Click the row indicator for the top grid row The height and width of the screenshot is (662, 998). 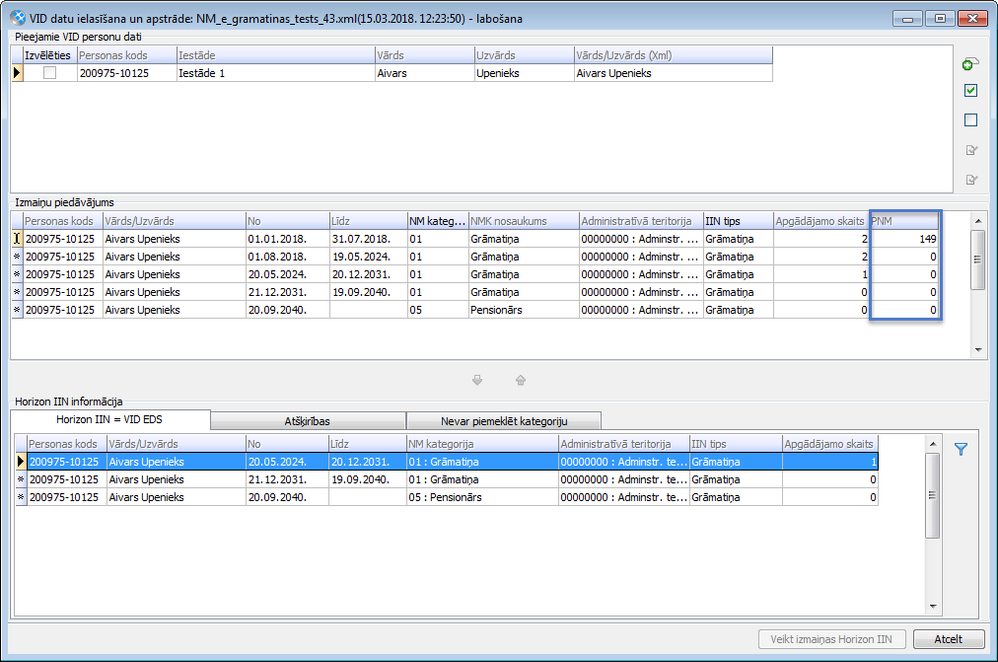coord(17,73)
